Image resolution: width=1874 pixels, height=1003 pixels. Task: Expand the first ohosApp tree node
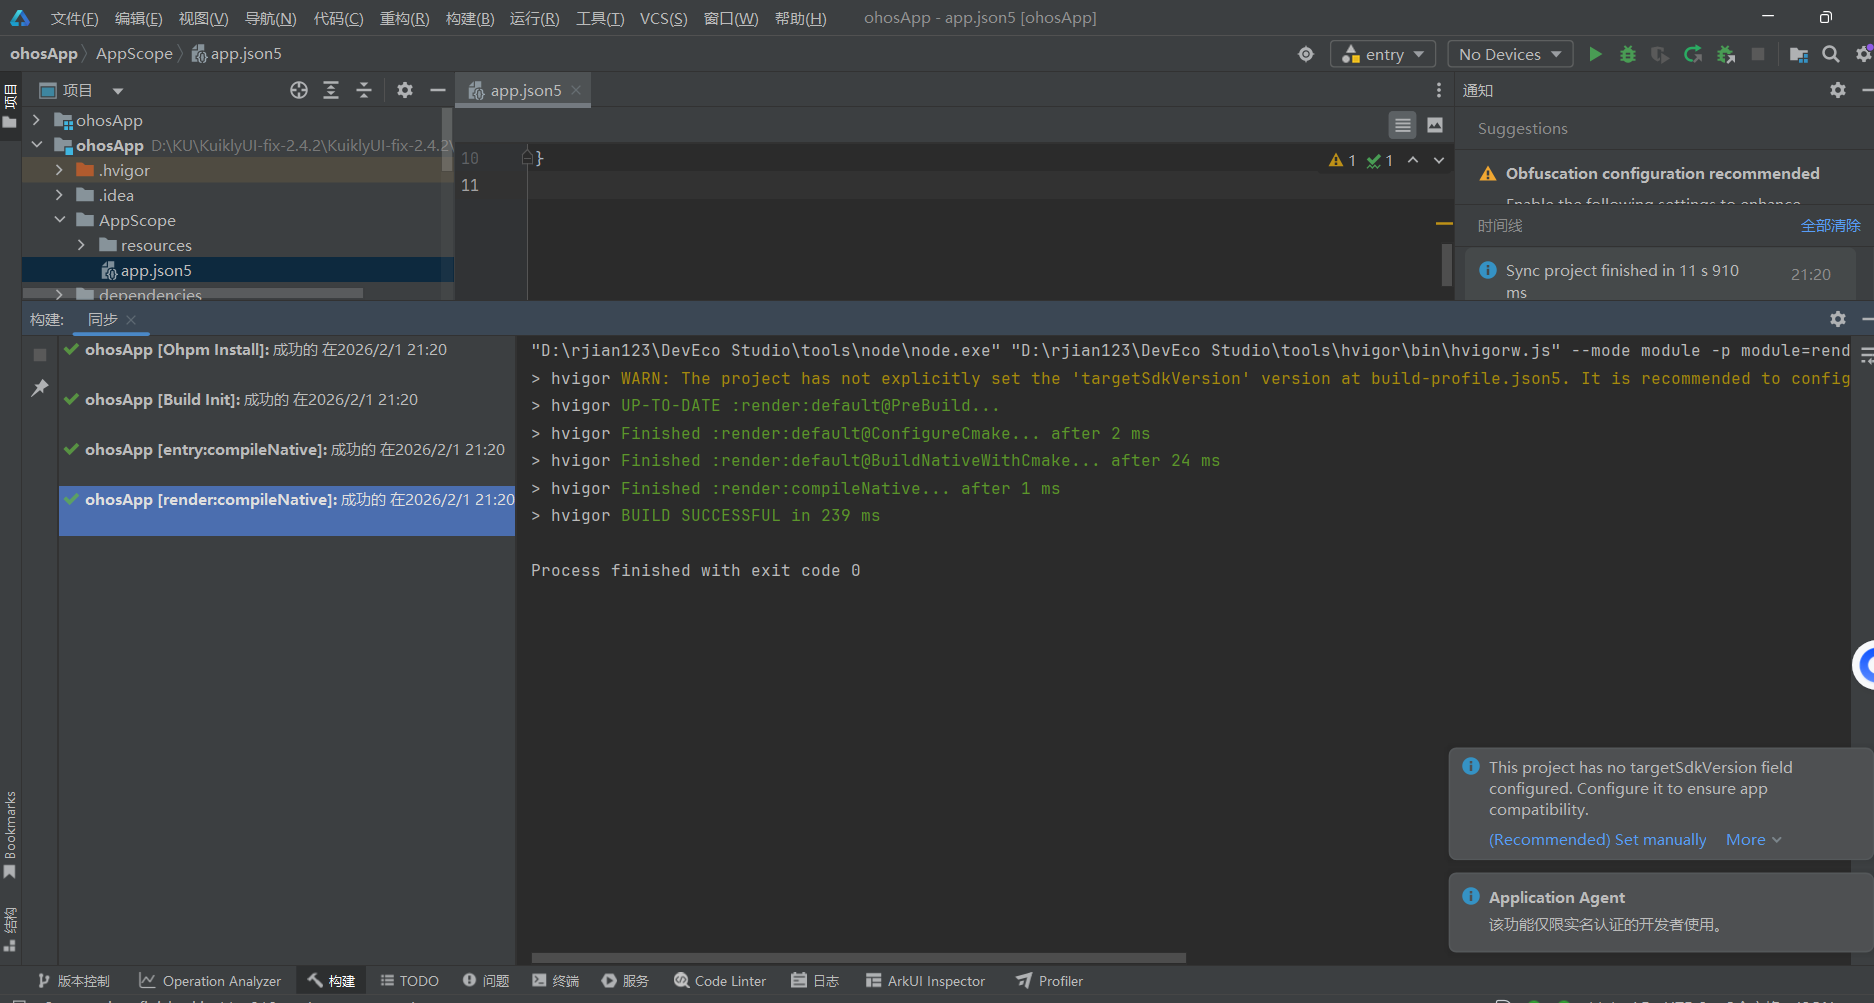pos(37,120)
